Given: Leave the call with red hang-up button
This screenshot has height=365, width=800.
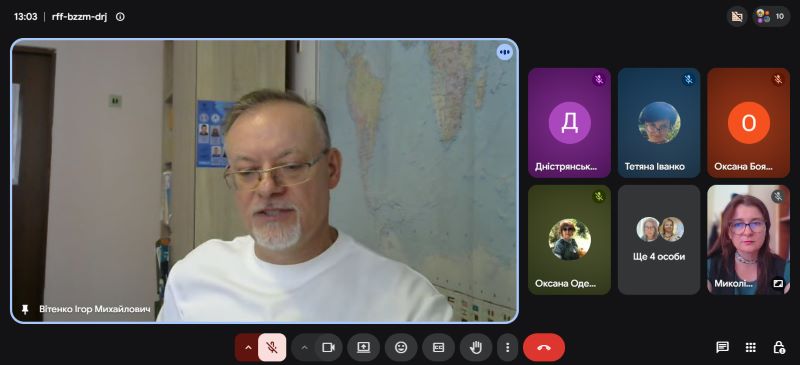Looking at the screenshot, I should point(544,348).
